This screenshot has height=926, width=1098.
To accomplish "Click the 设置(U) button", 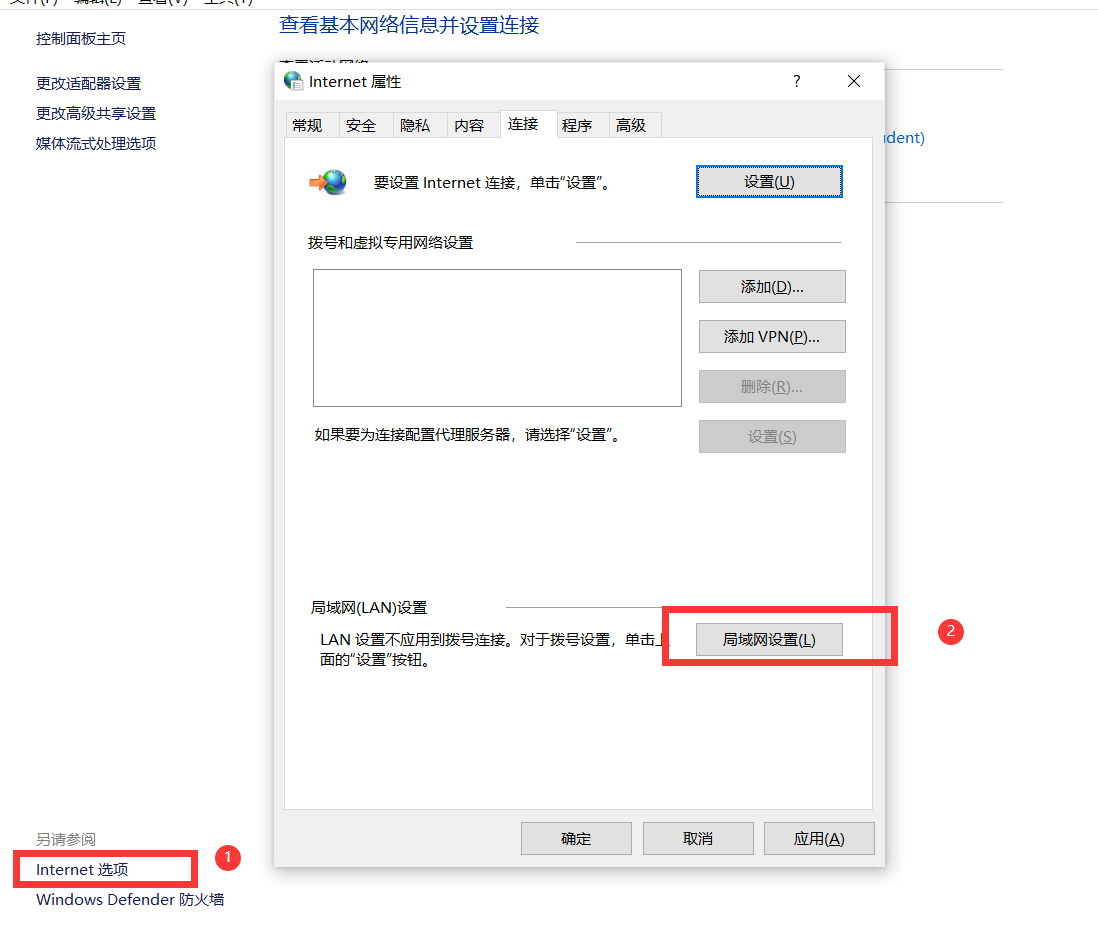I will coord(768,181).
